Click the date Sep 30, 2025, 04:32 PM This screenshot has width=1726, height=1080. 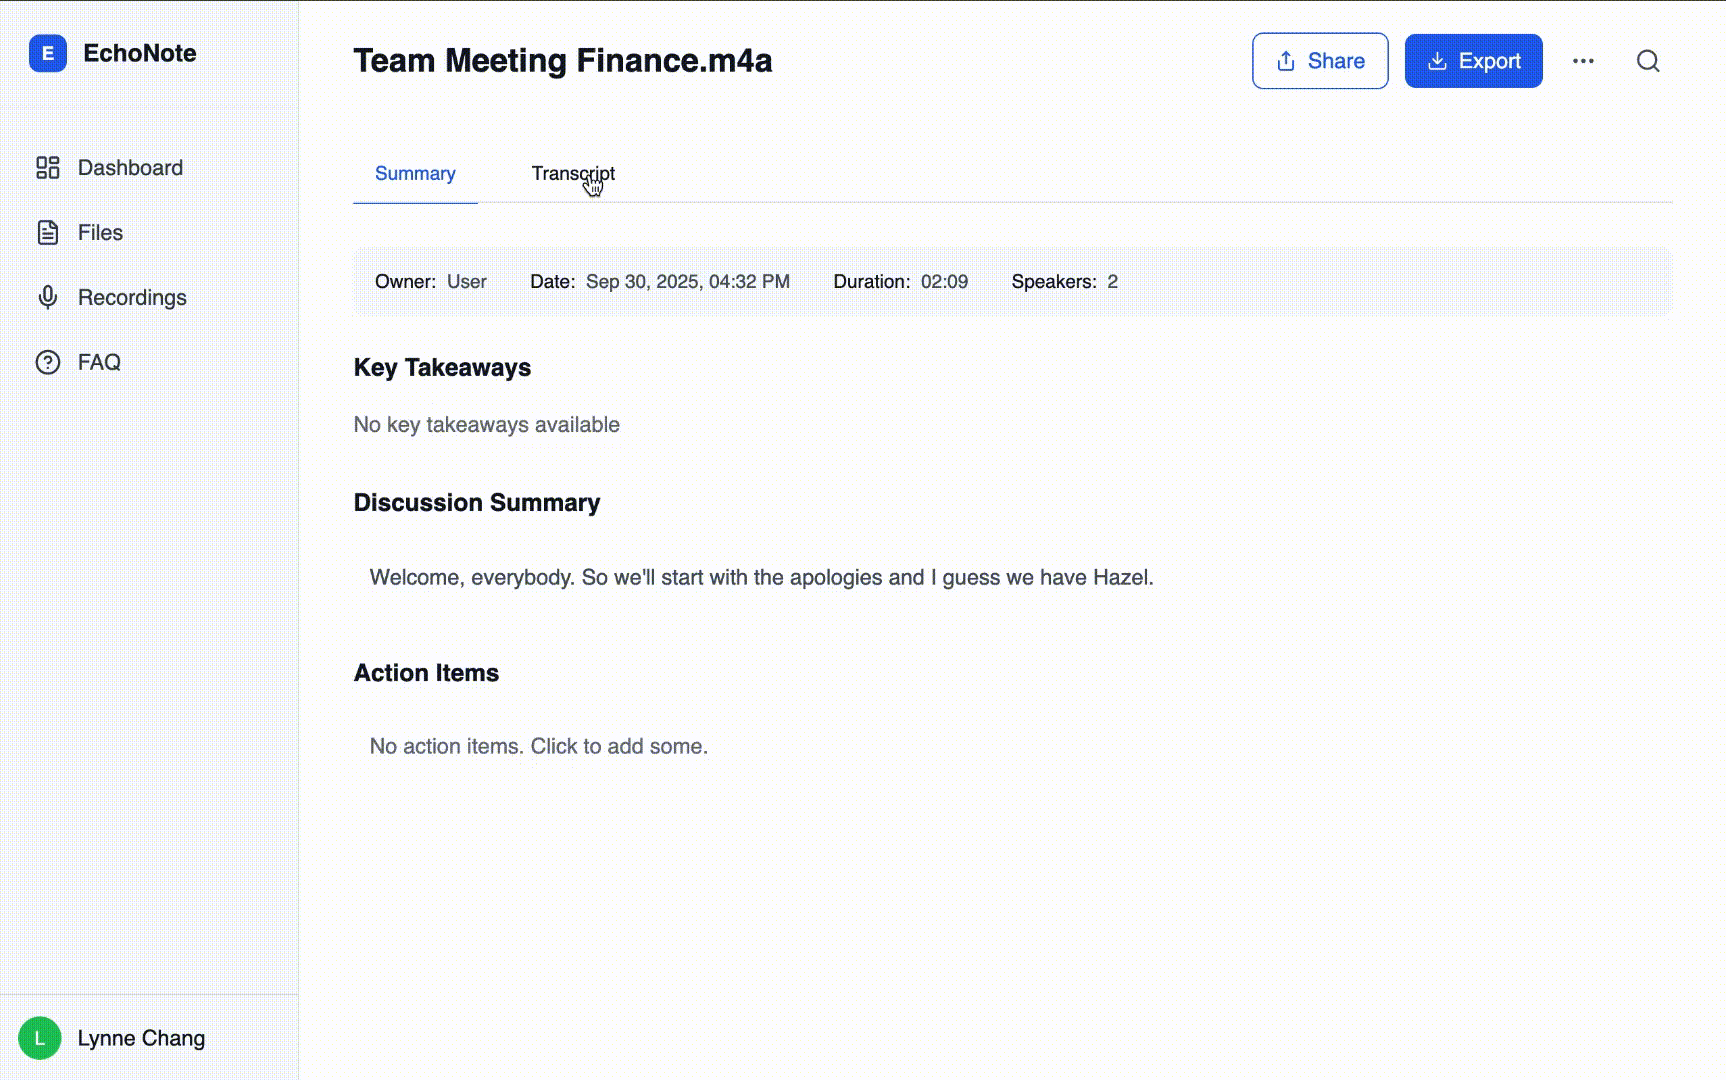pyautogui.click(x=688, y=281)
